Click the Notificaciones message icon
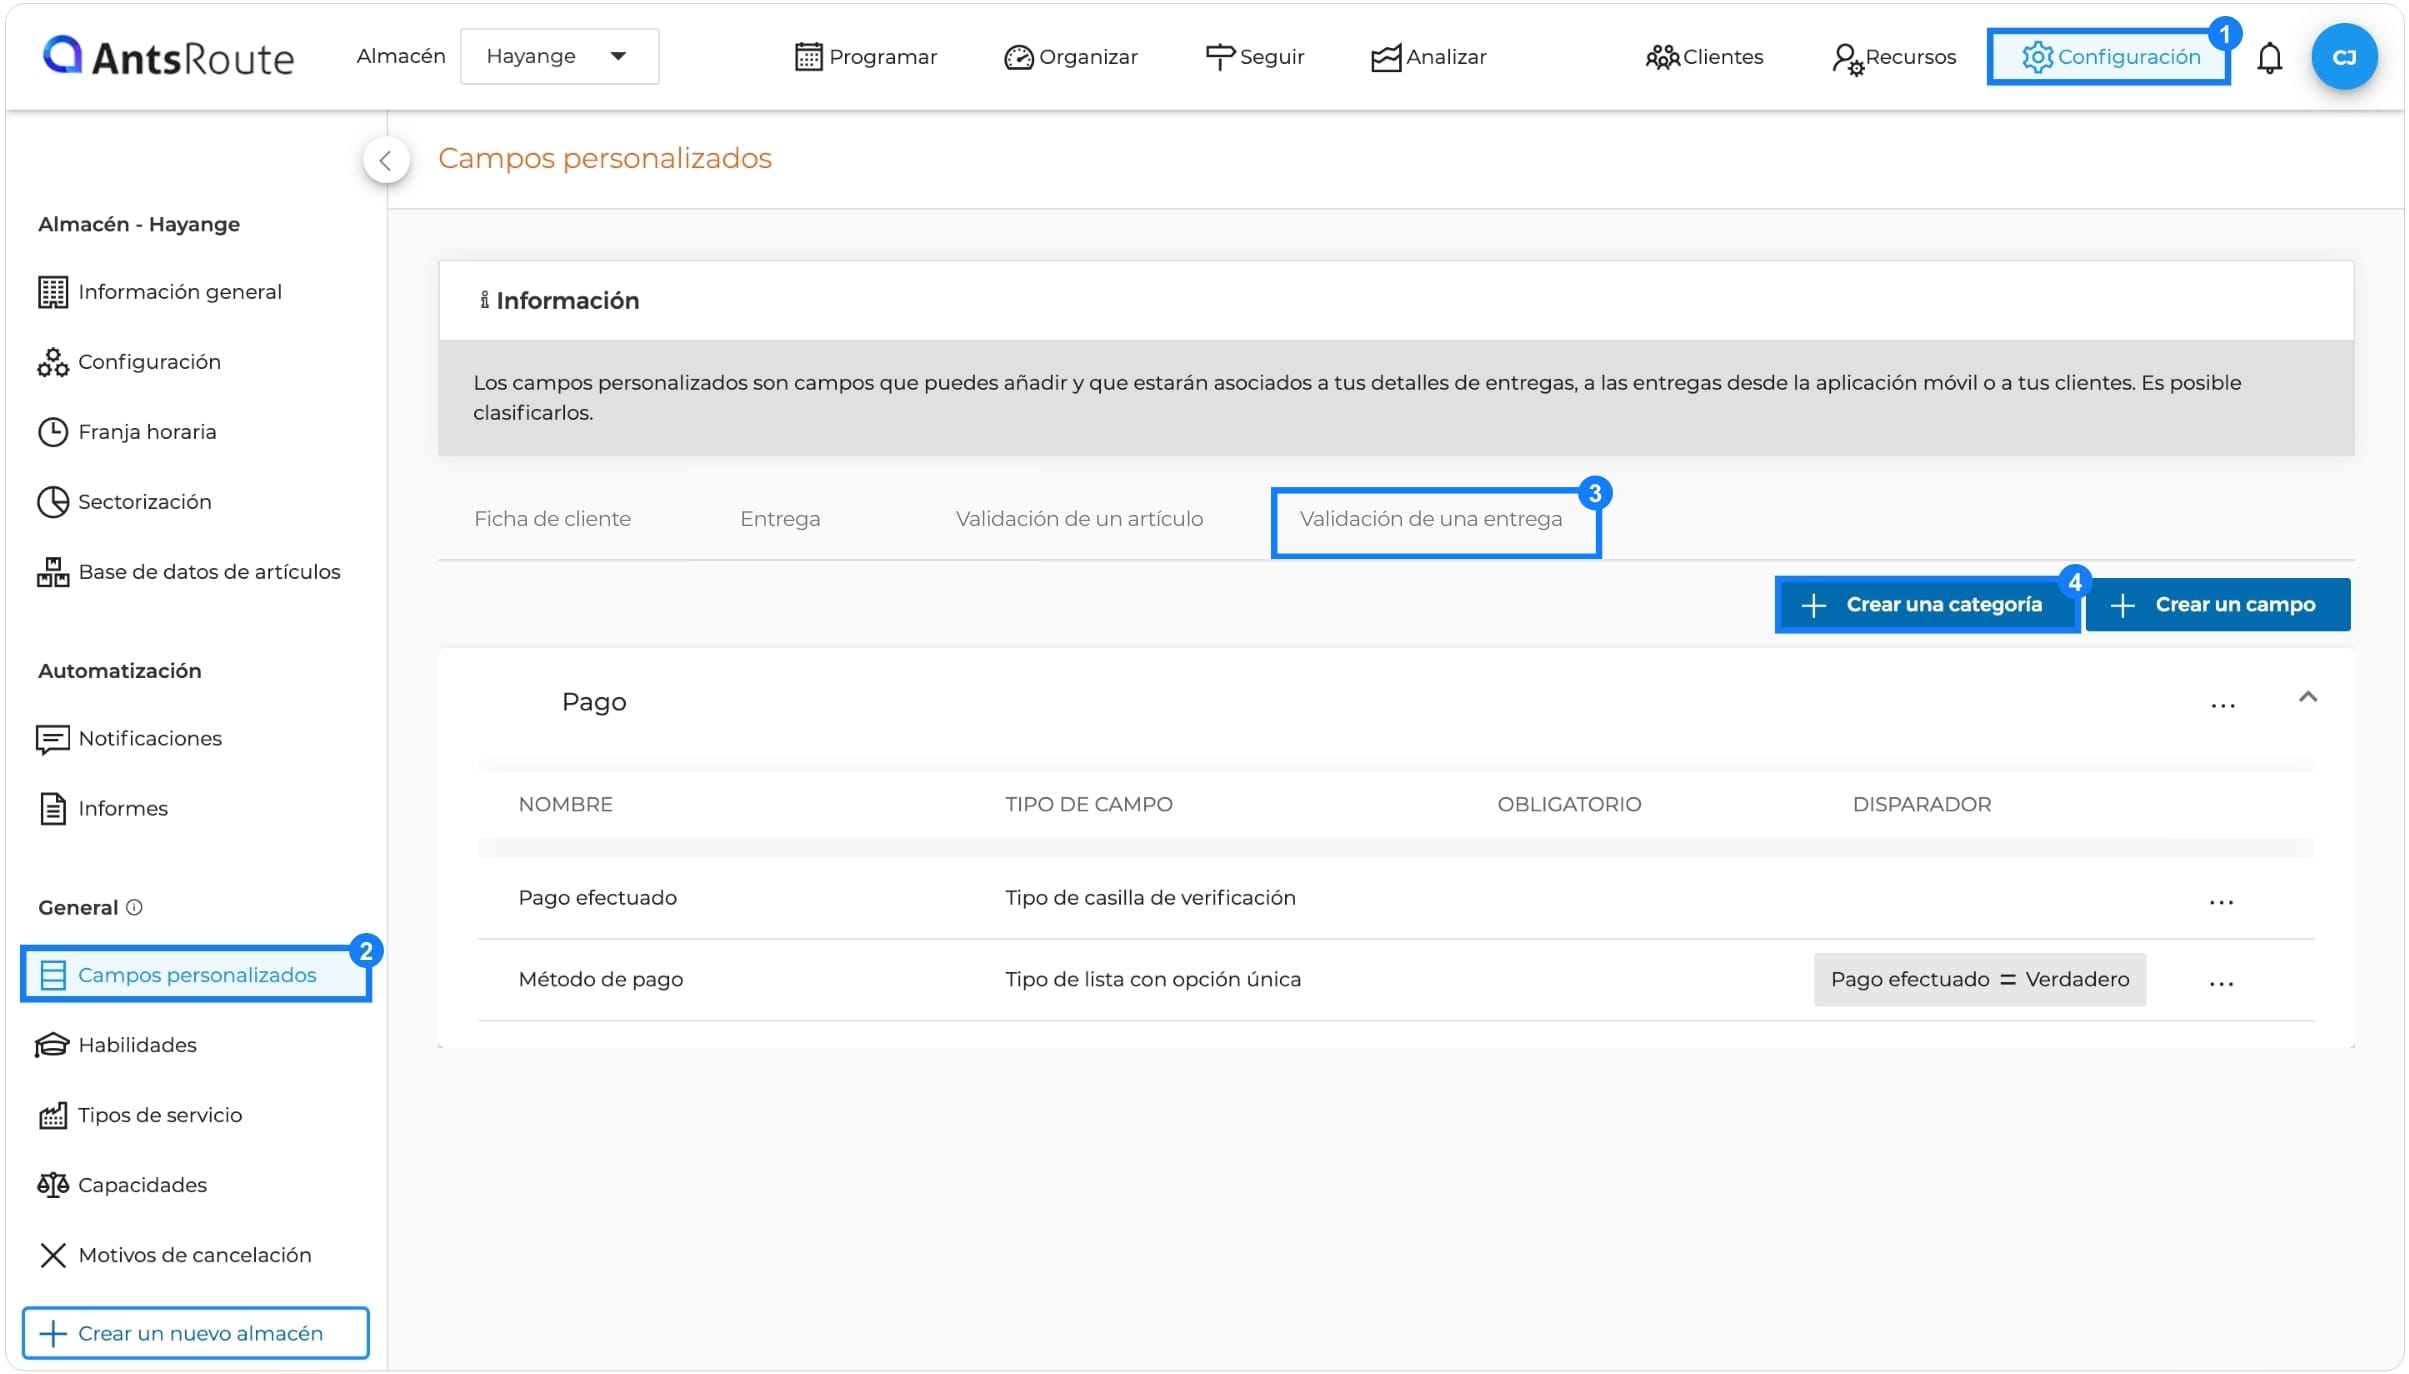This screenshot has height=1374, width=2409. point(53,739)
